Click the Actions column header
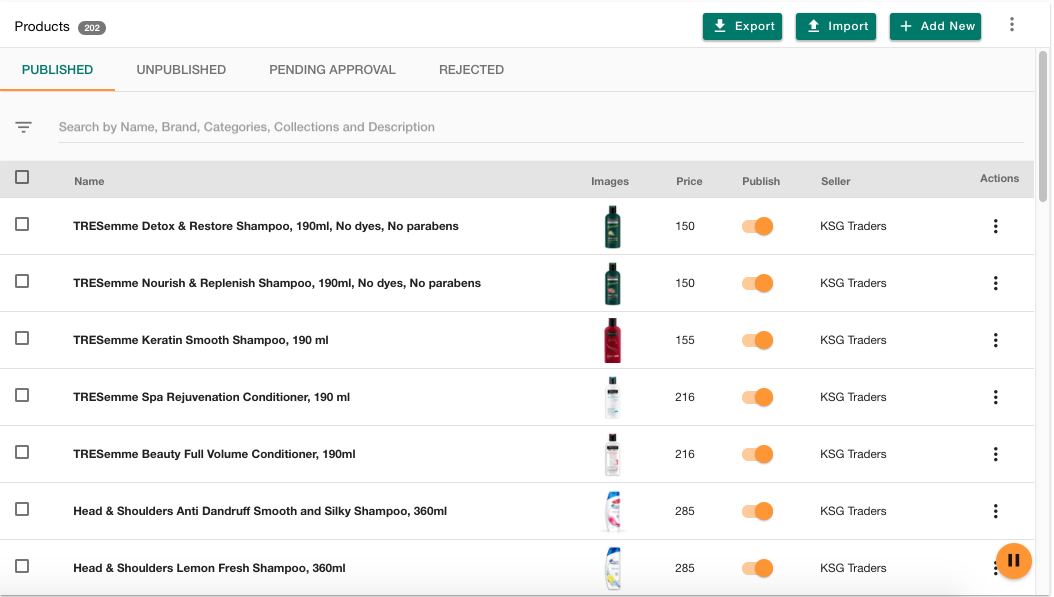This screenshot has width=1054, height=597. pos(999,178)
